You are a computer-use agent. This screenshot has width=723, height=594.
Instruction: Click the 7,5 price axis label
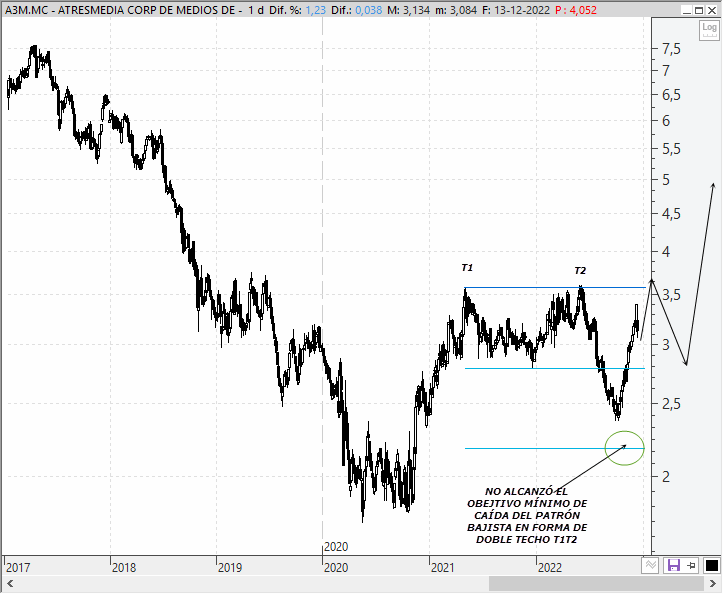(x=671, y=49)
